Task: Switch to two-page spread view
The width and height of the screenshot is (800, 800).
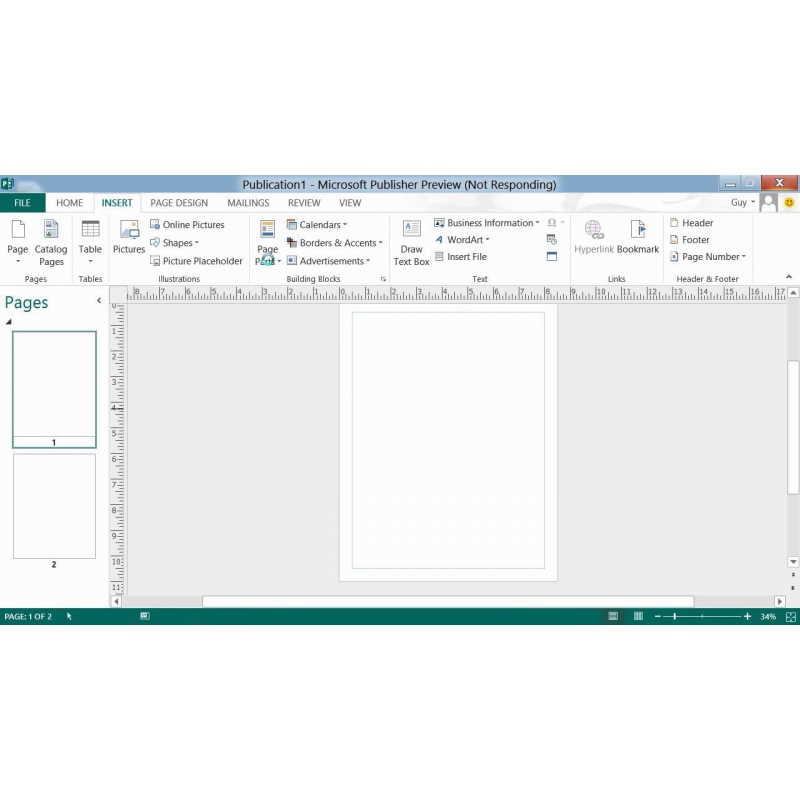Action: point(638,617)
